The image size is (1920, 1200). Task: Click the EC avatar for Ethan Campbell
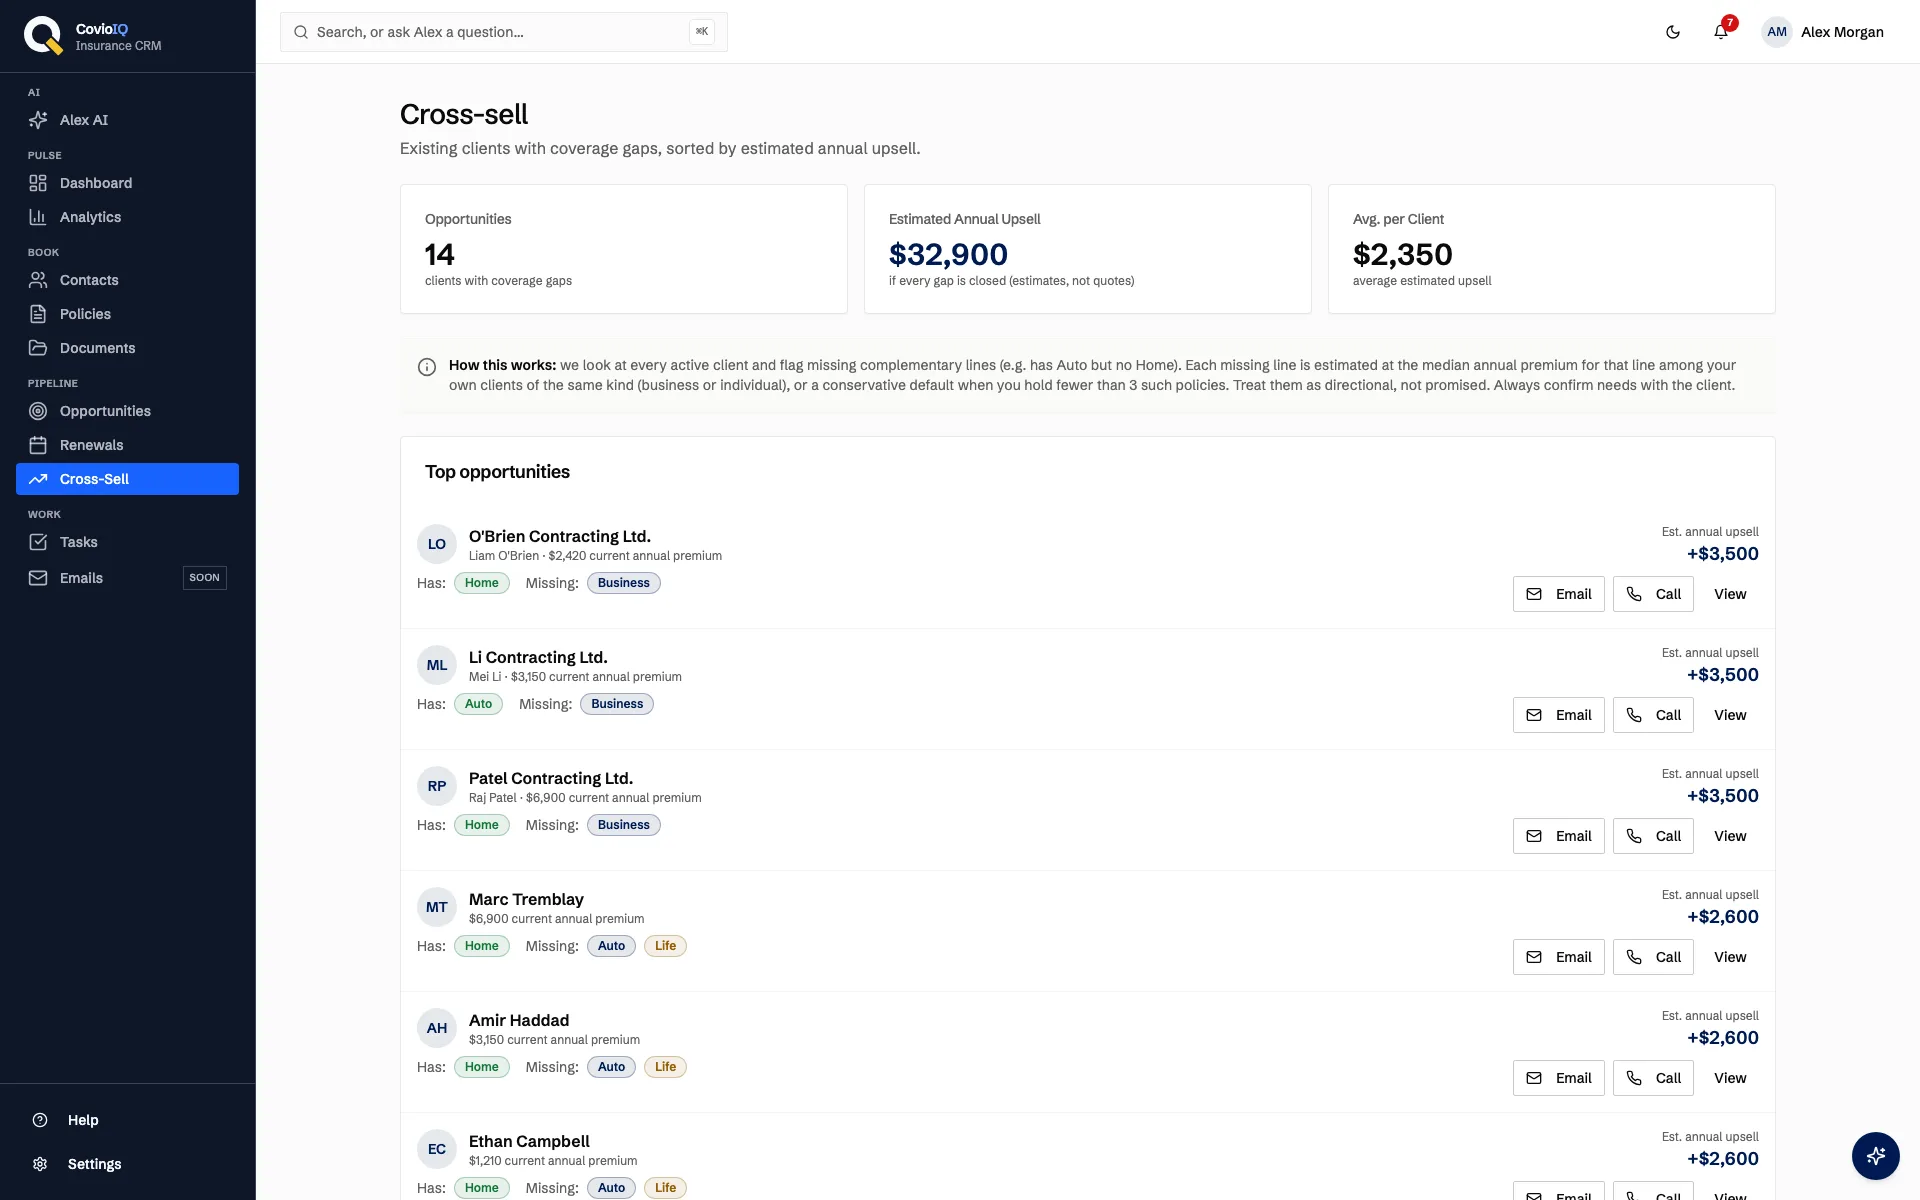[437, 1149]
